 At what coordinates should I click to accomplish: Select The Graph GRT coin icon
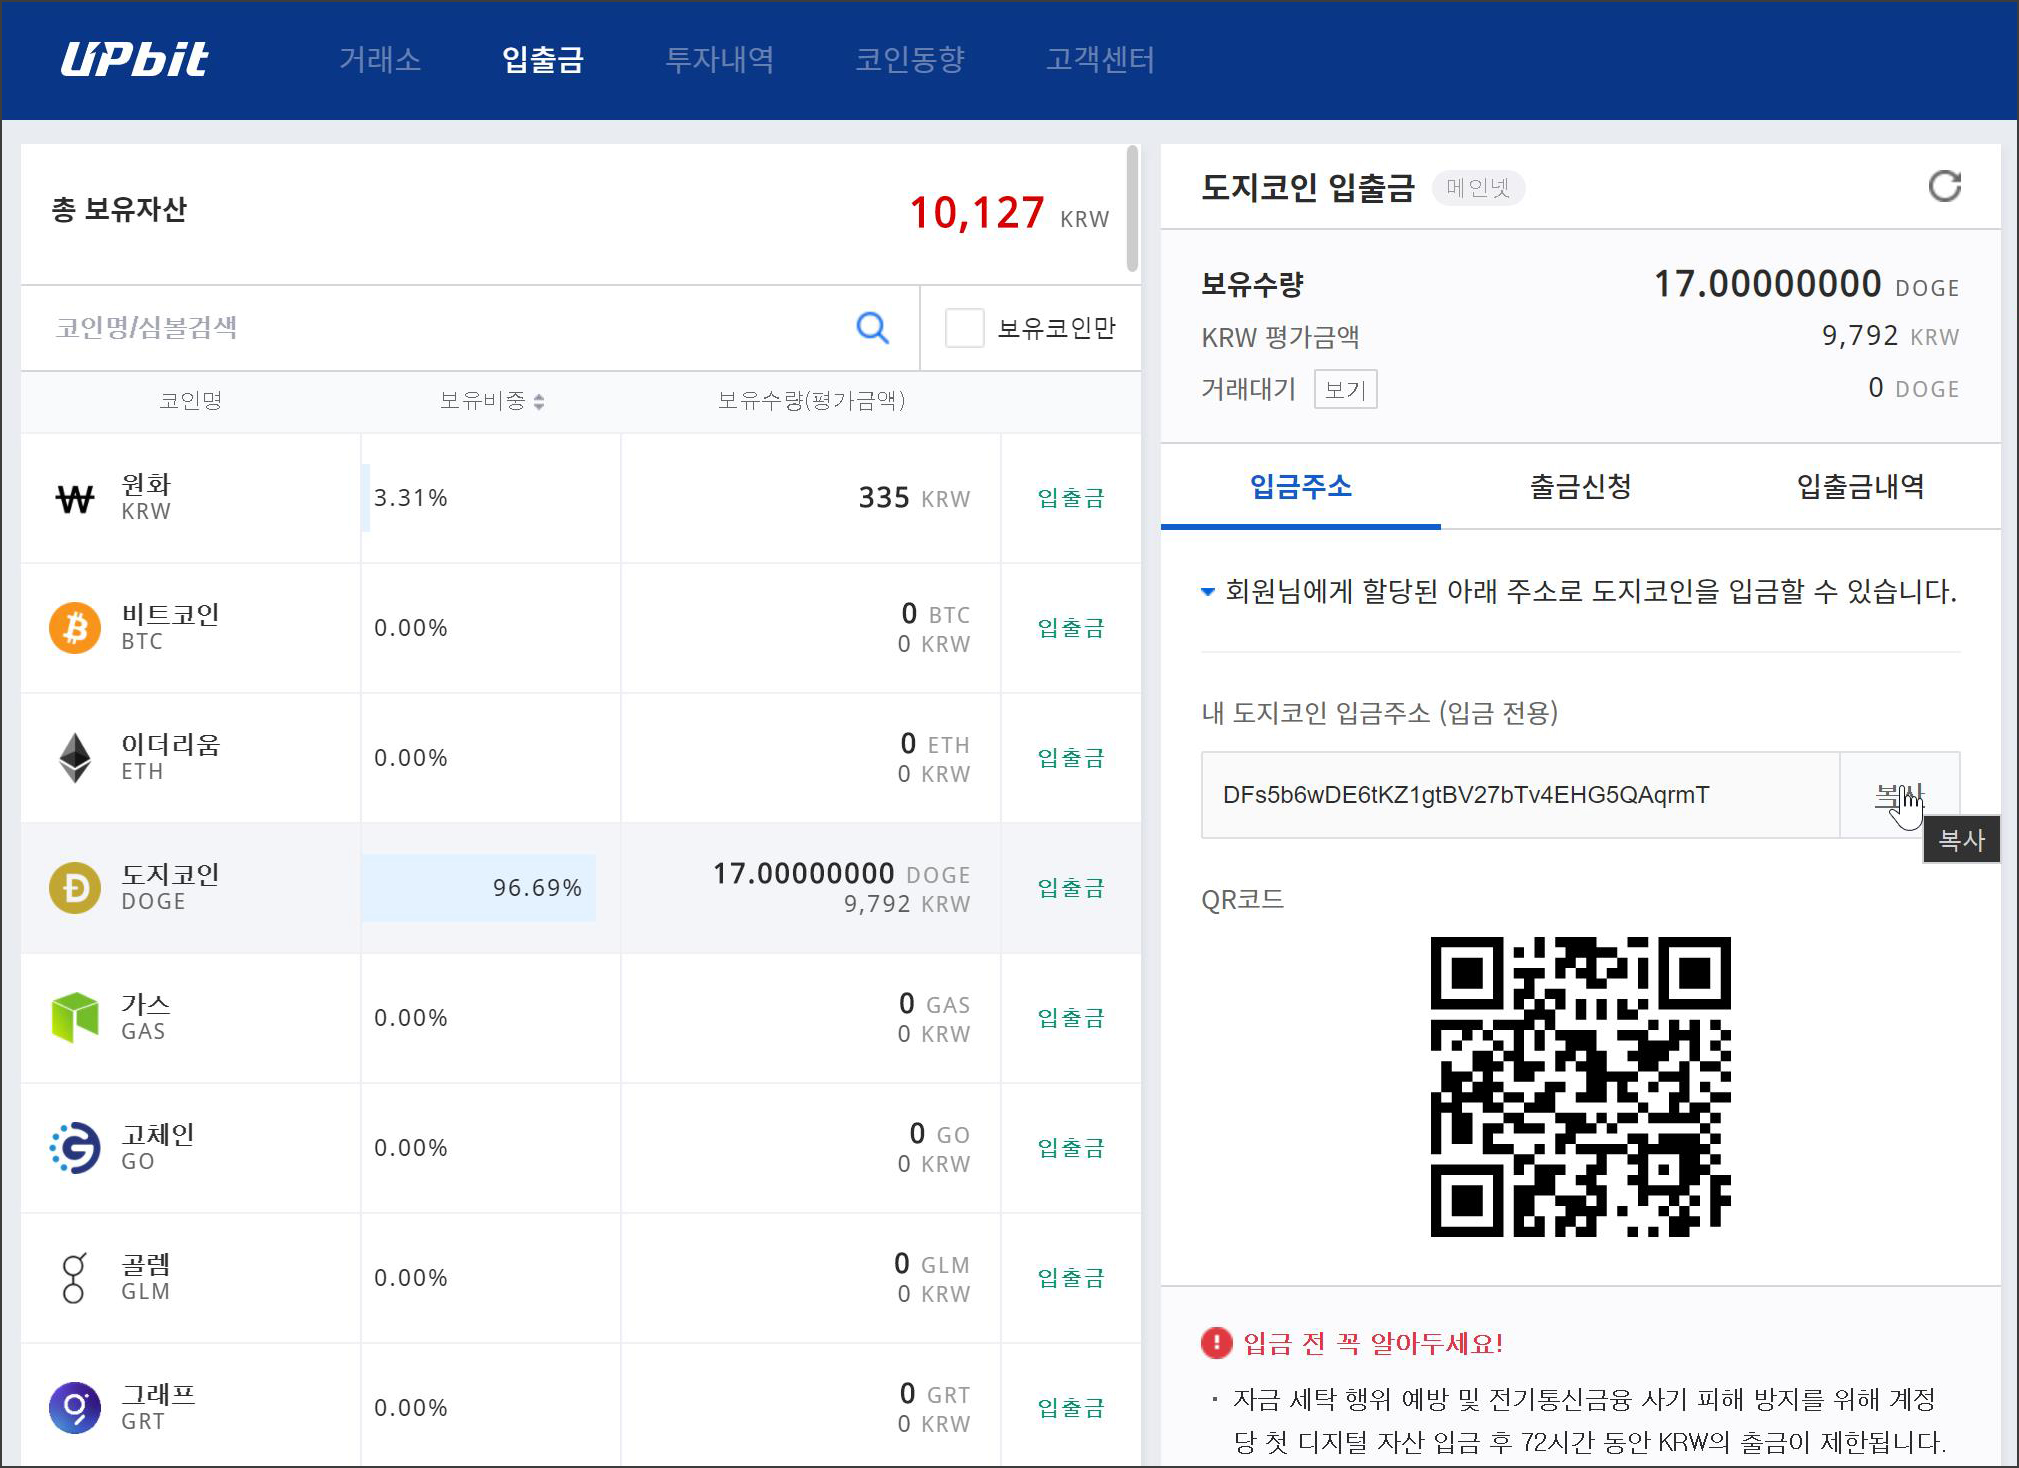[75, 1407]
